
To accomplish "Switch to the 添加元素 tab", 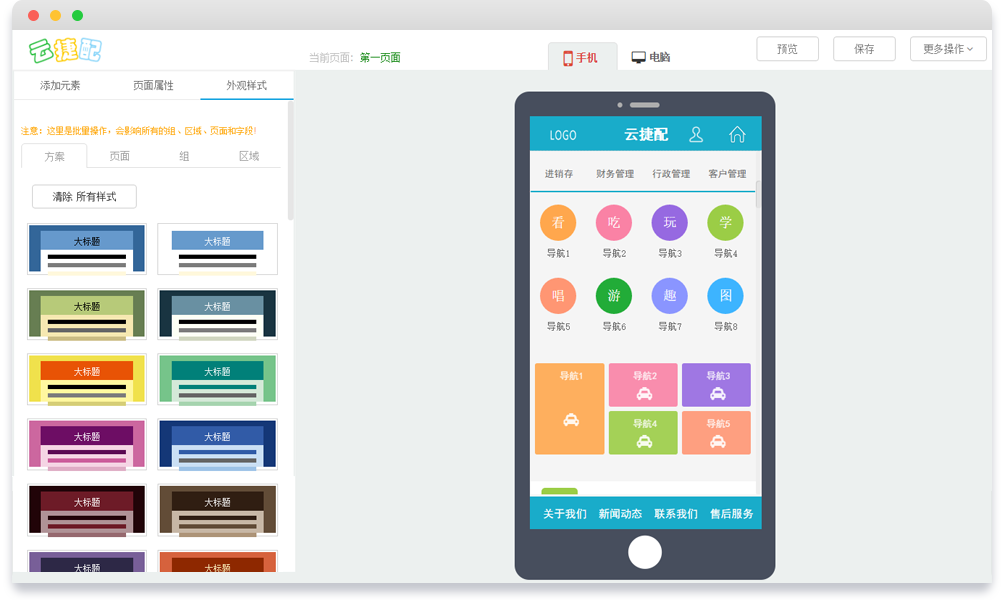I will 60,86.
